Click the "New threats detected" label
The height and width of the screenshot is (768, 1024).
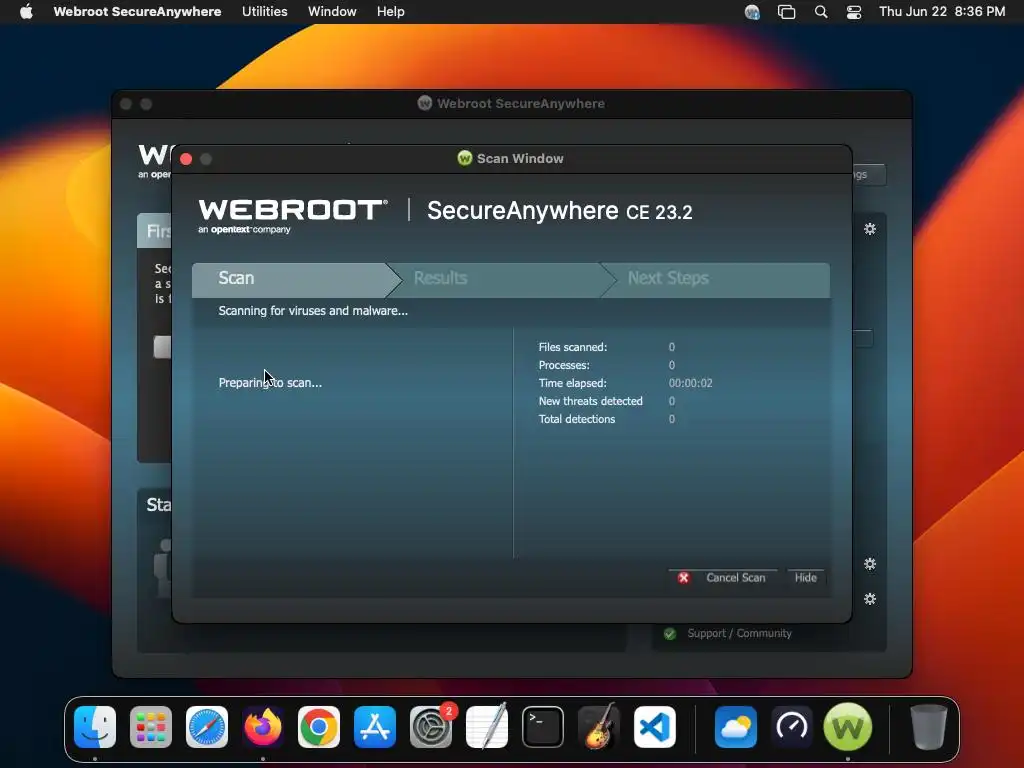590,402
